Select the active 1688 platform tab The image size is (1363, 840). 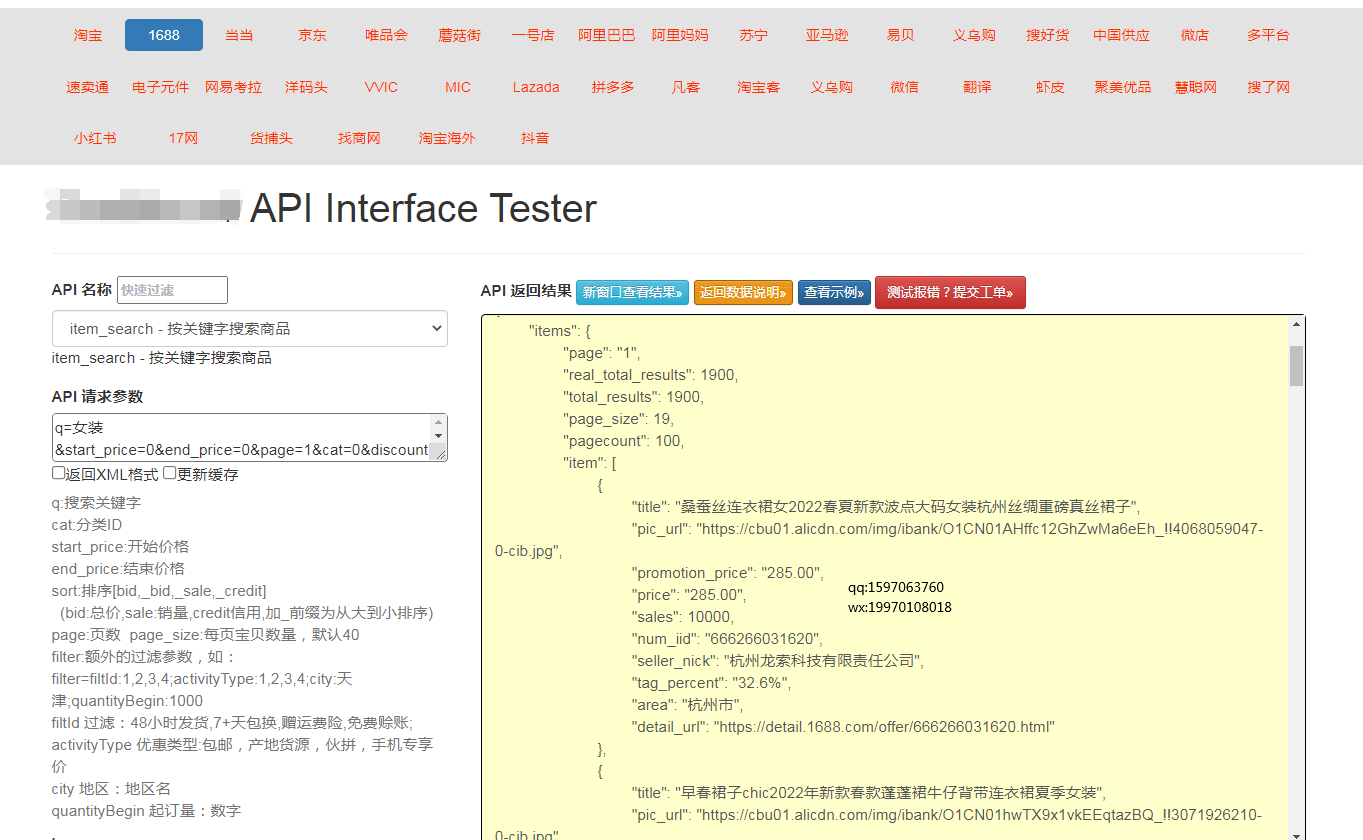(164, 35)
